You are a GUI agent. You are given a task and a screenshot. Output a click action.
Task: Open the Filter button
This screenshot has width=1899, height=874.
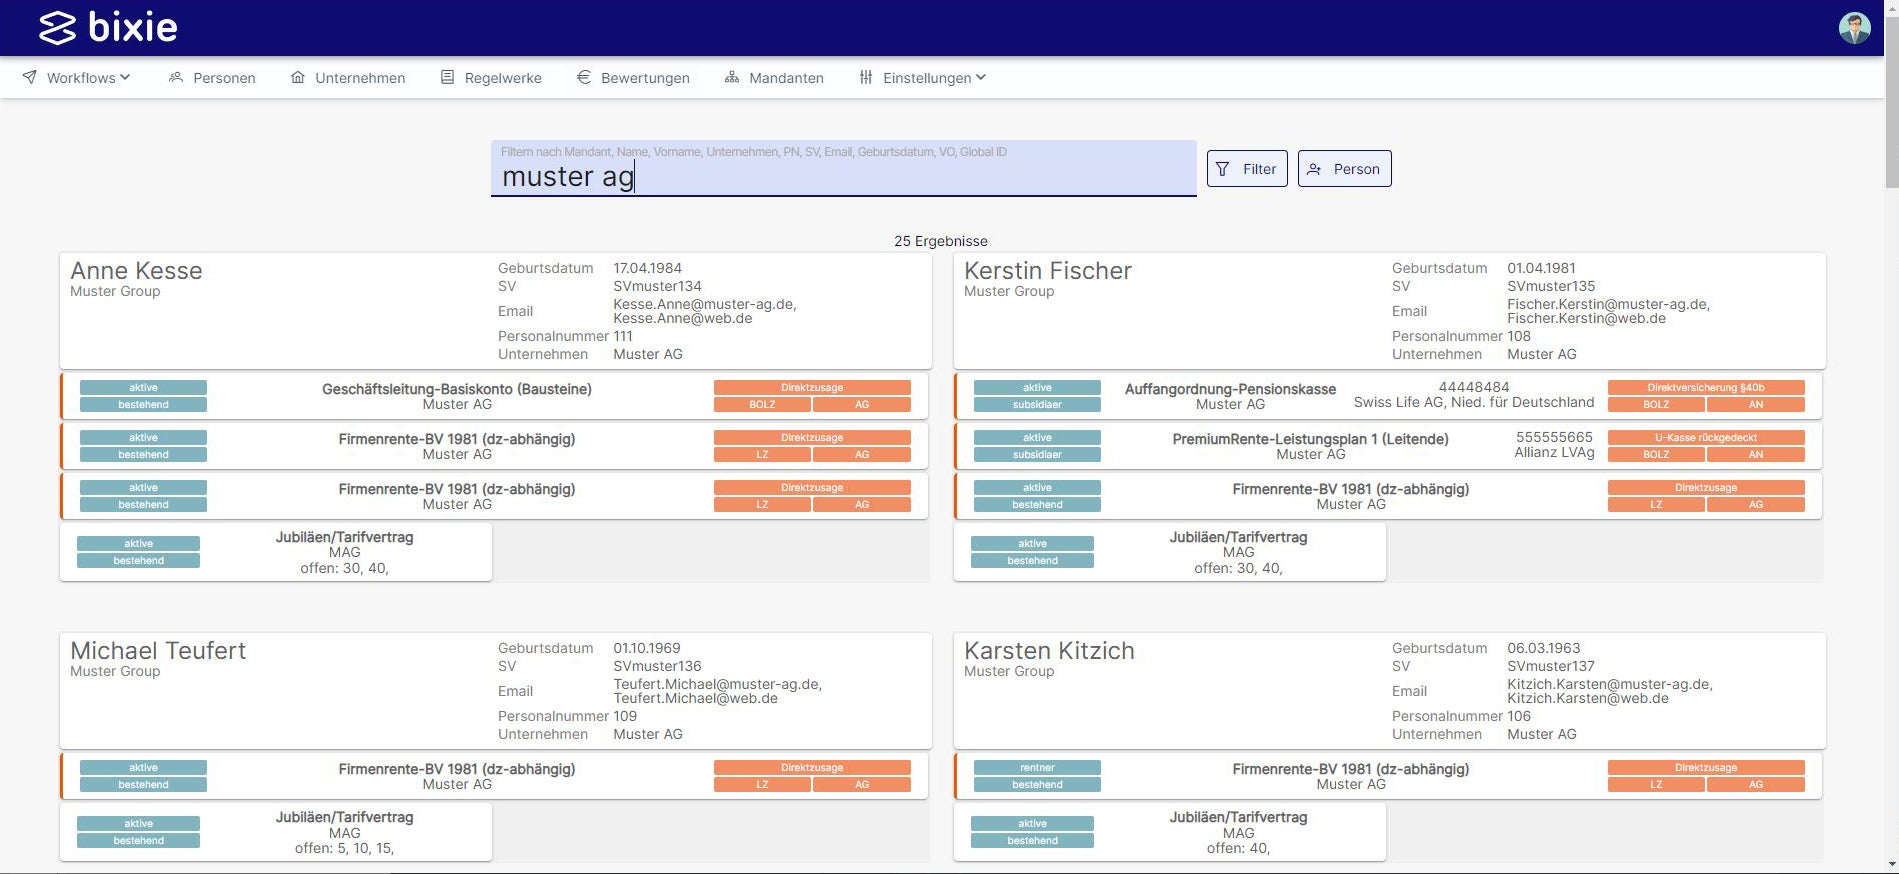tap(1246, 169)
